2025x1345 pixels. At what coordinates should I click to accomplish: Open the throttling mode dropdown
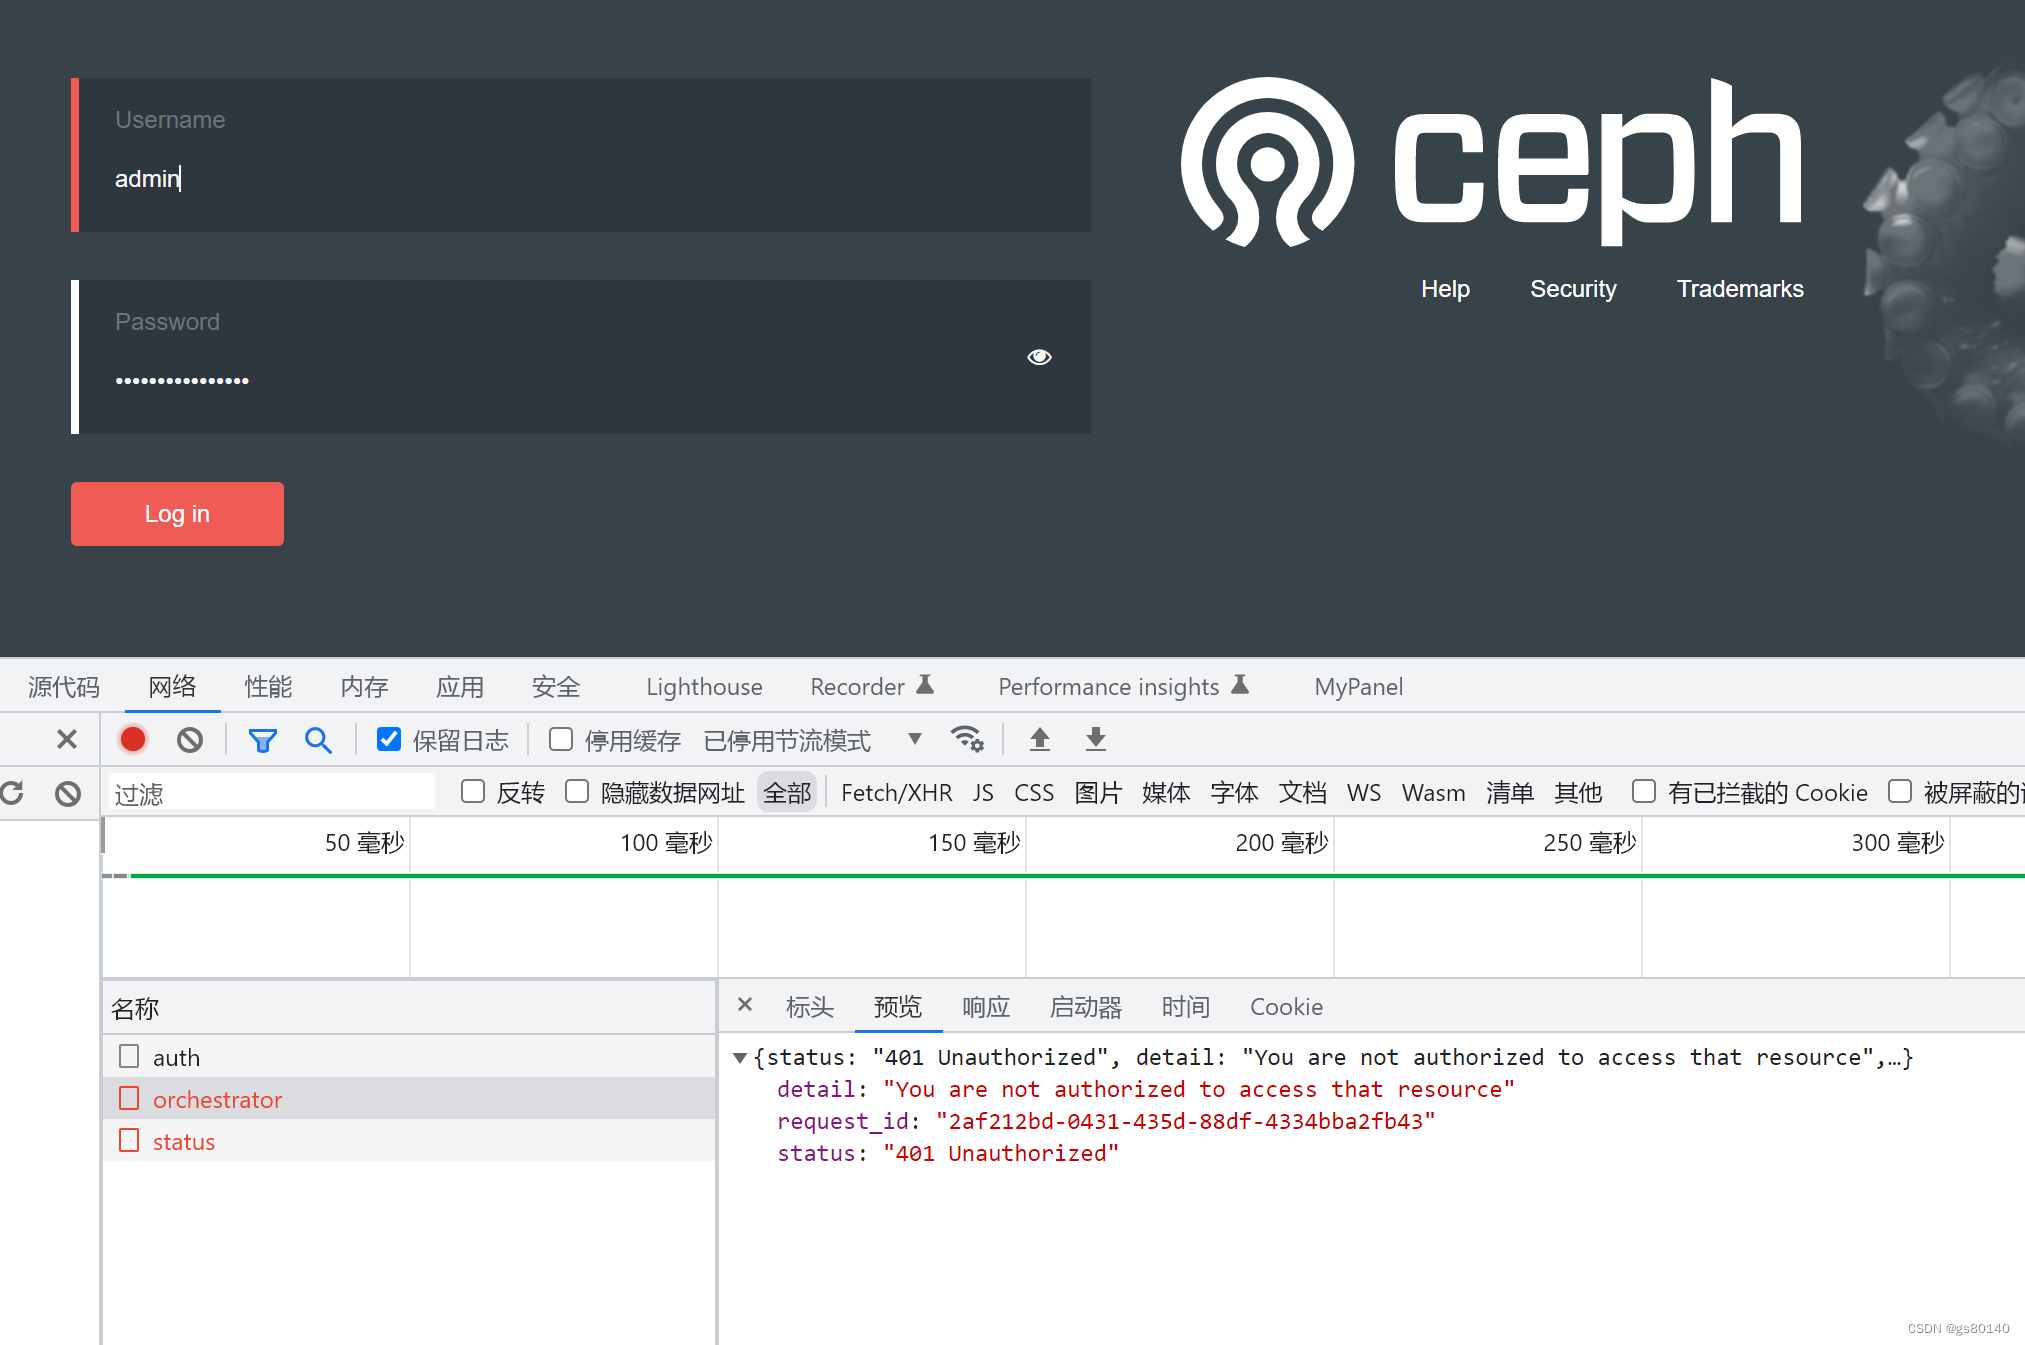[914, 739]
